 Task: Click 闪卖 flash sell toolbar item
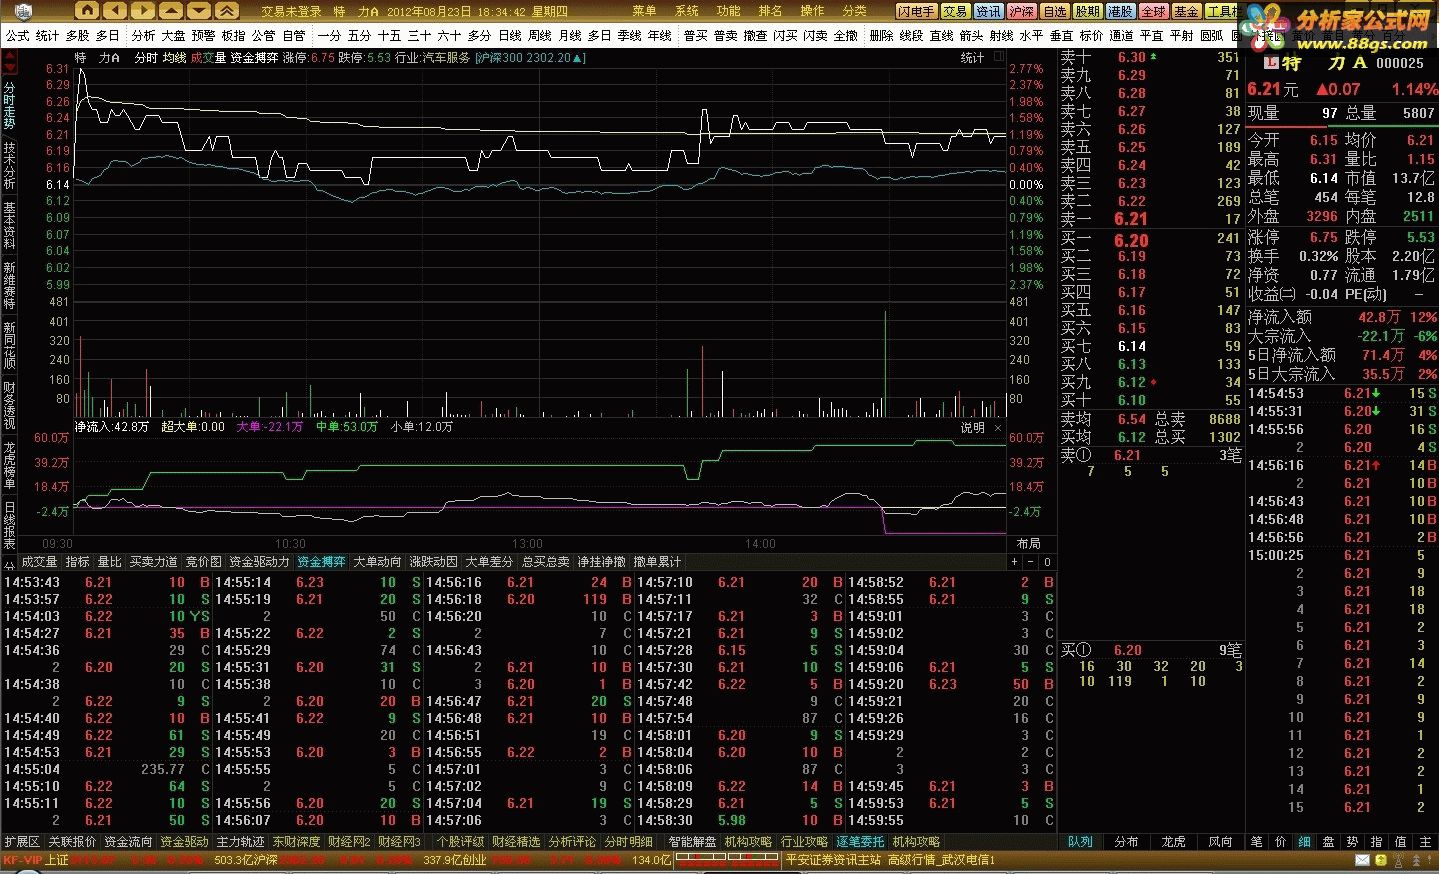tap(816, 35)
